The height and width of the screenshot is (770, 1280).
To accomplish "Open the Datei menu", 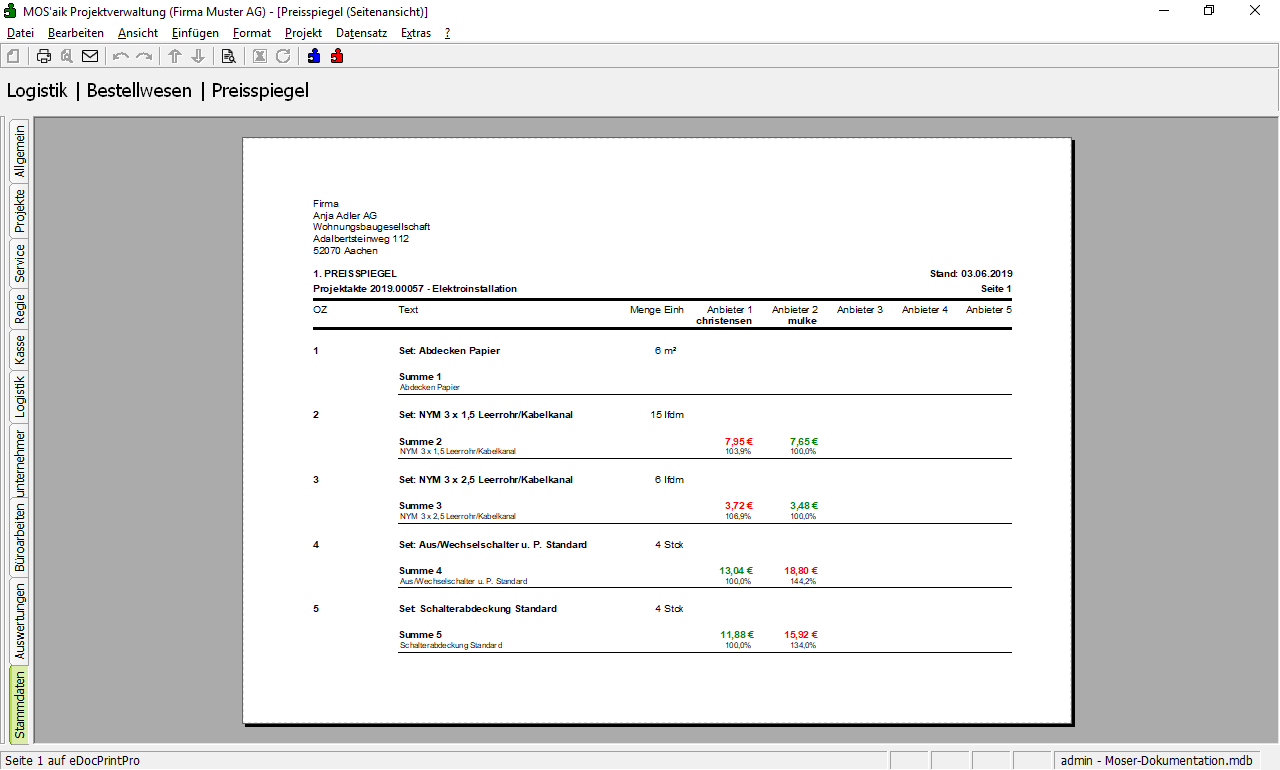I will [20, 33].
